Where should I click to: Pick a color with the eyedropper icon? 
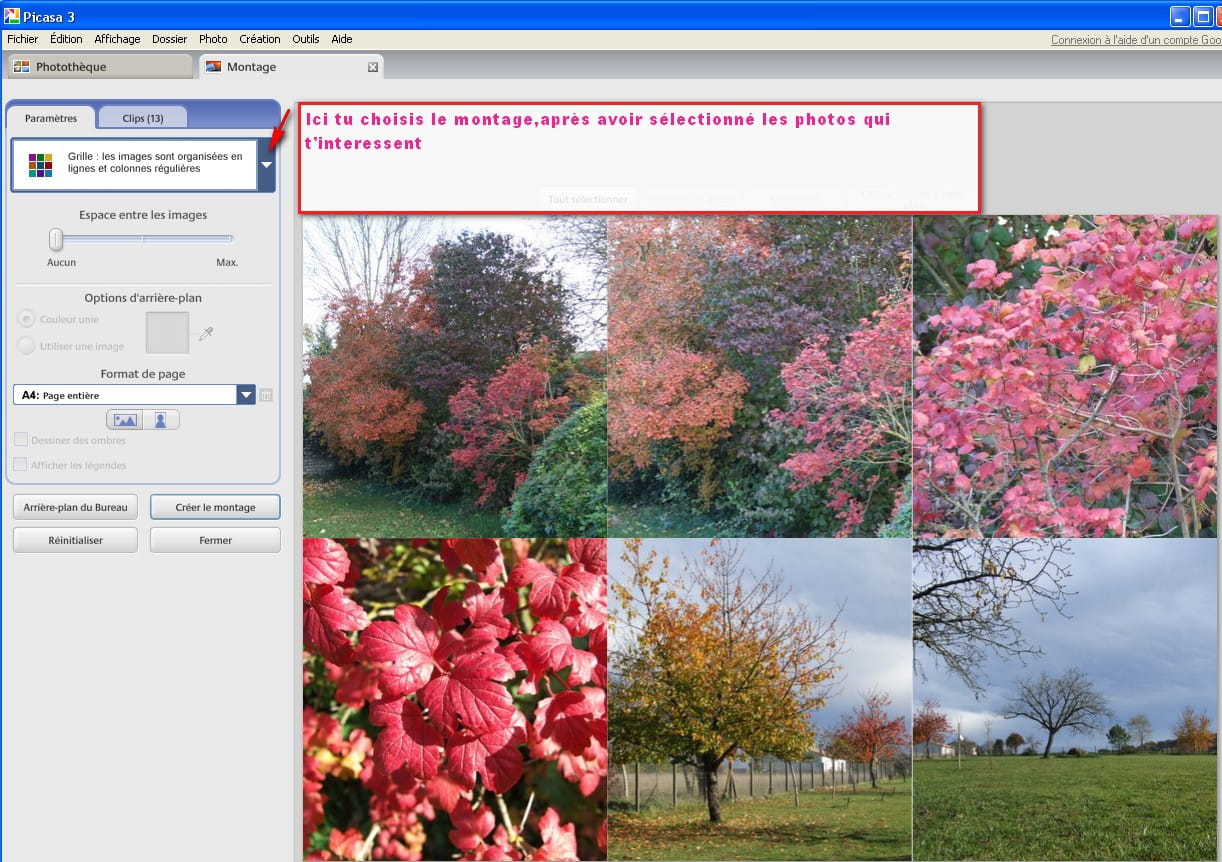(x=206, y=334)
